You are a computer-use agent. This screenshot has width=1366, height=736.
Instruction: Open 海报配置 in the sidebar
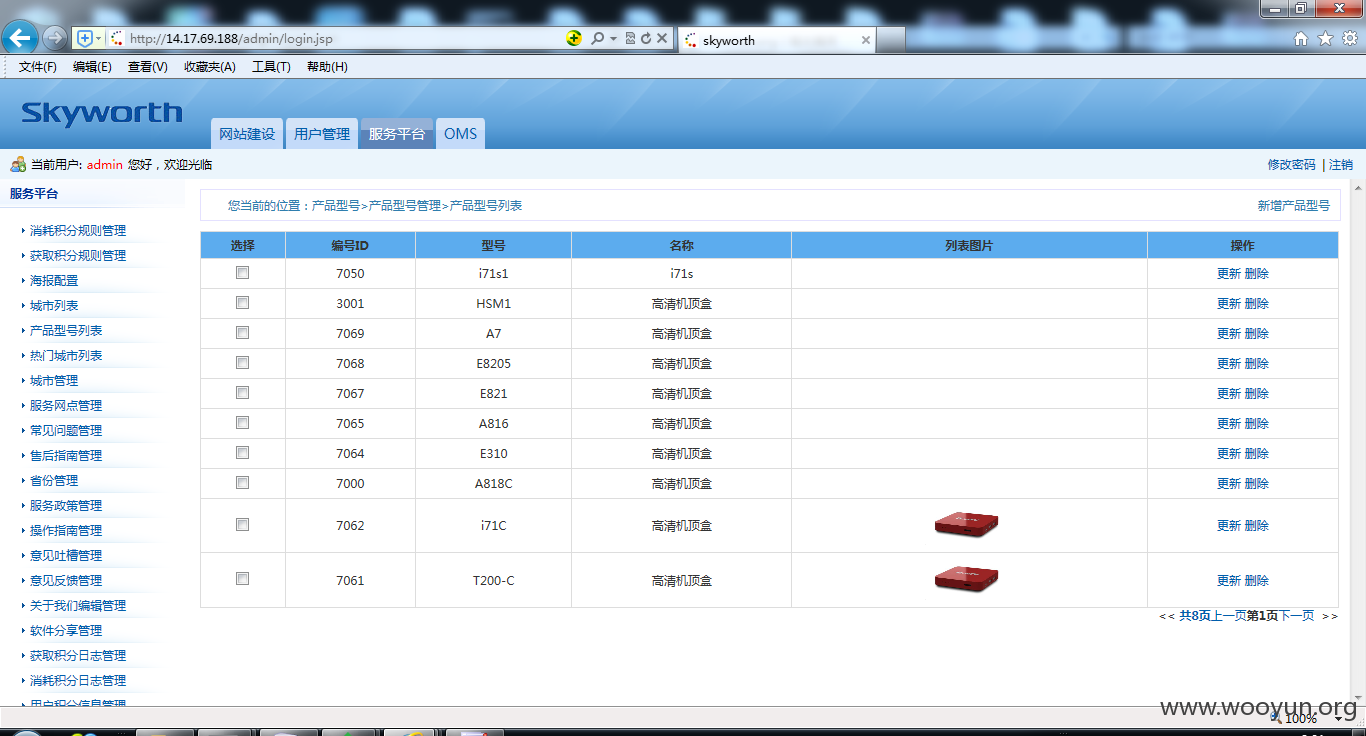54,281
